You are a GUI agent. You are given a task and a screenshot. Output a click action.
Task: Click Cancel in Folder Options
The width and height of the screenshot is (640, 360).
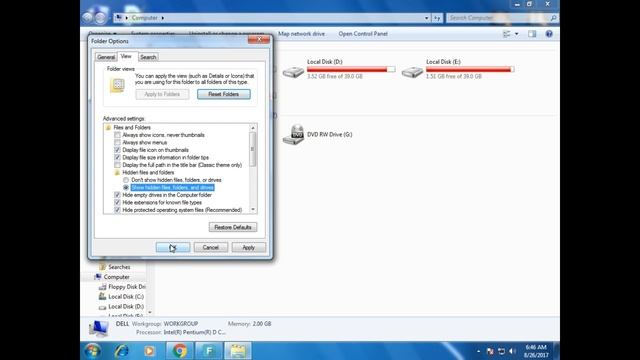[x=211, y=247]
